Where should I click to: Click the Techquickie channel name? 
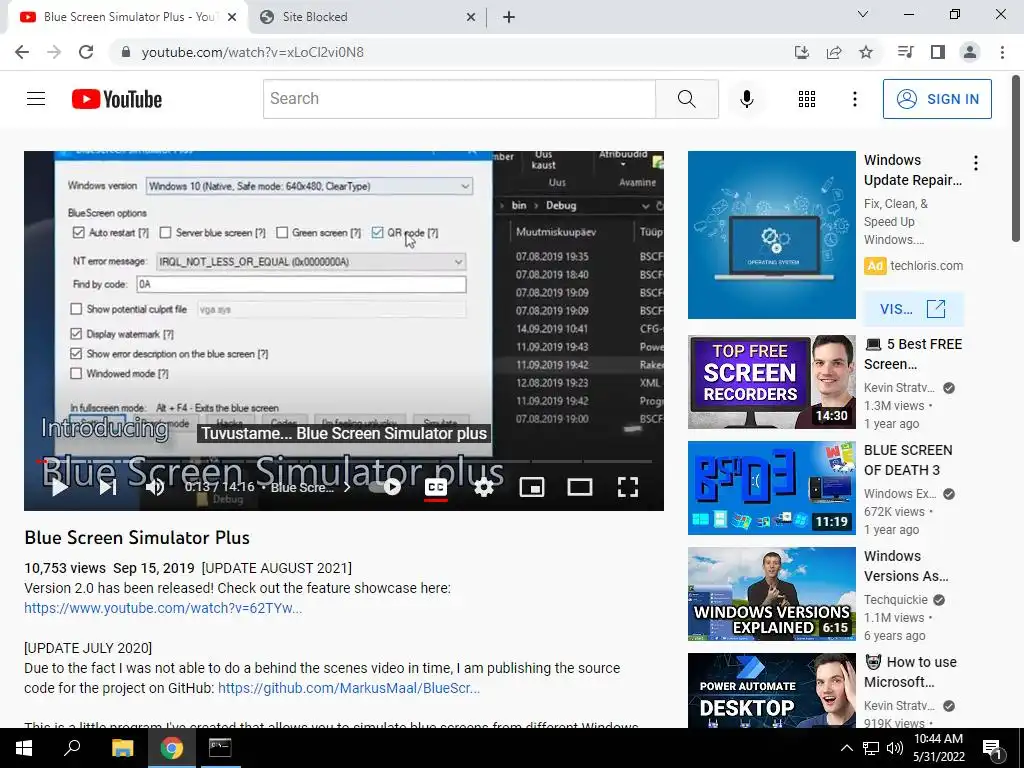pos(895,600)
